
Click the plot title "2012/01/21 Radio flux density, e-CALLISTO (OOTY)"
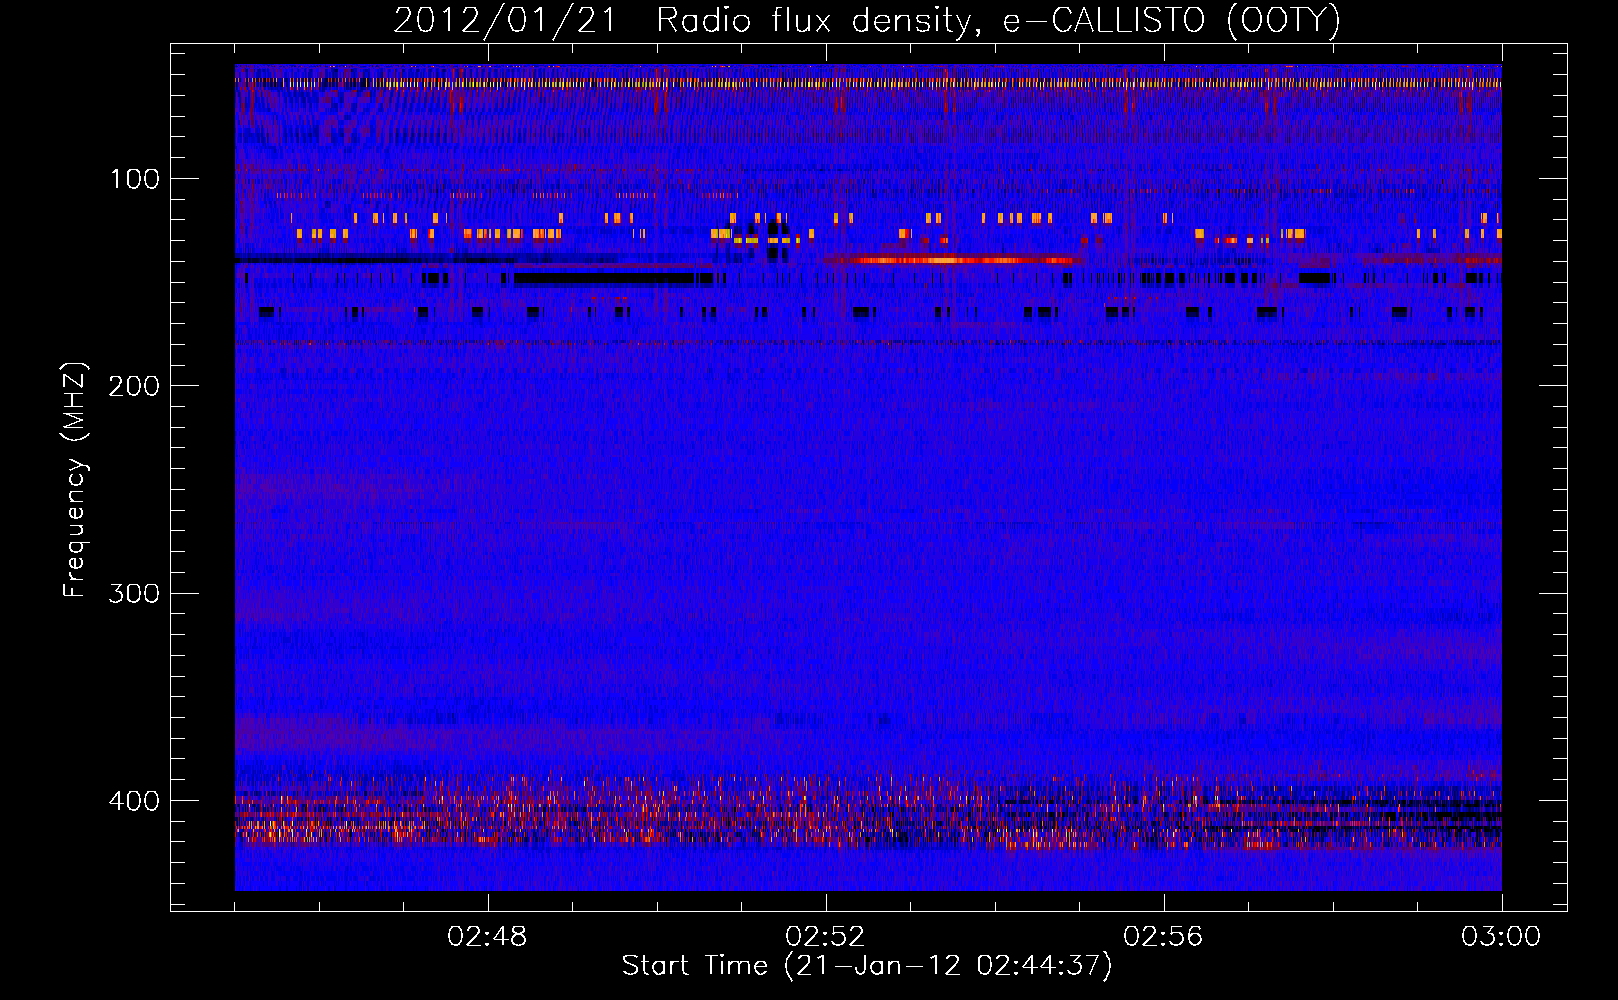(x=867, y=21)
